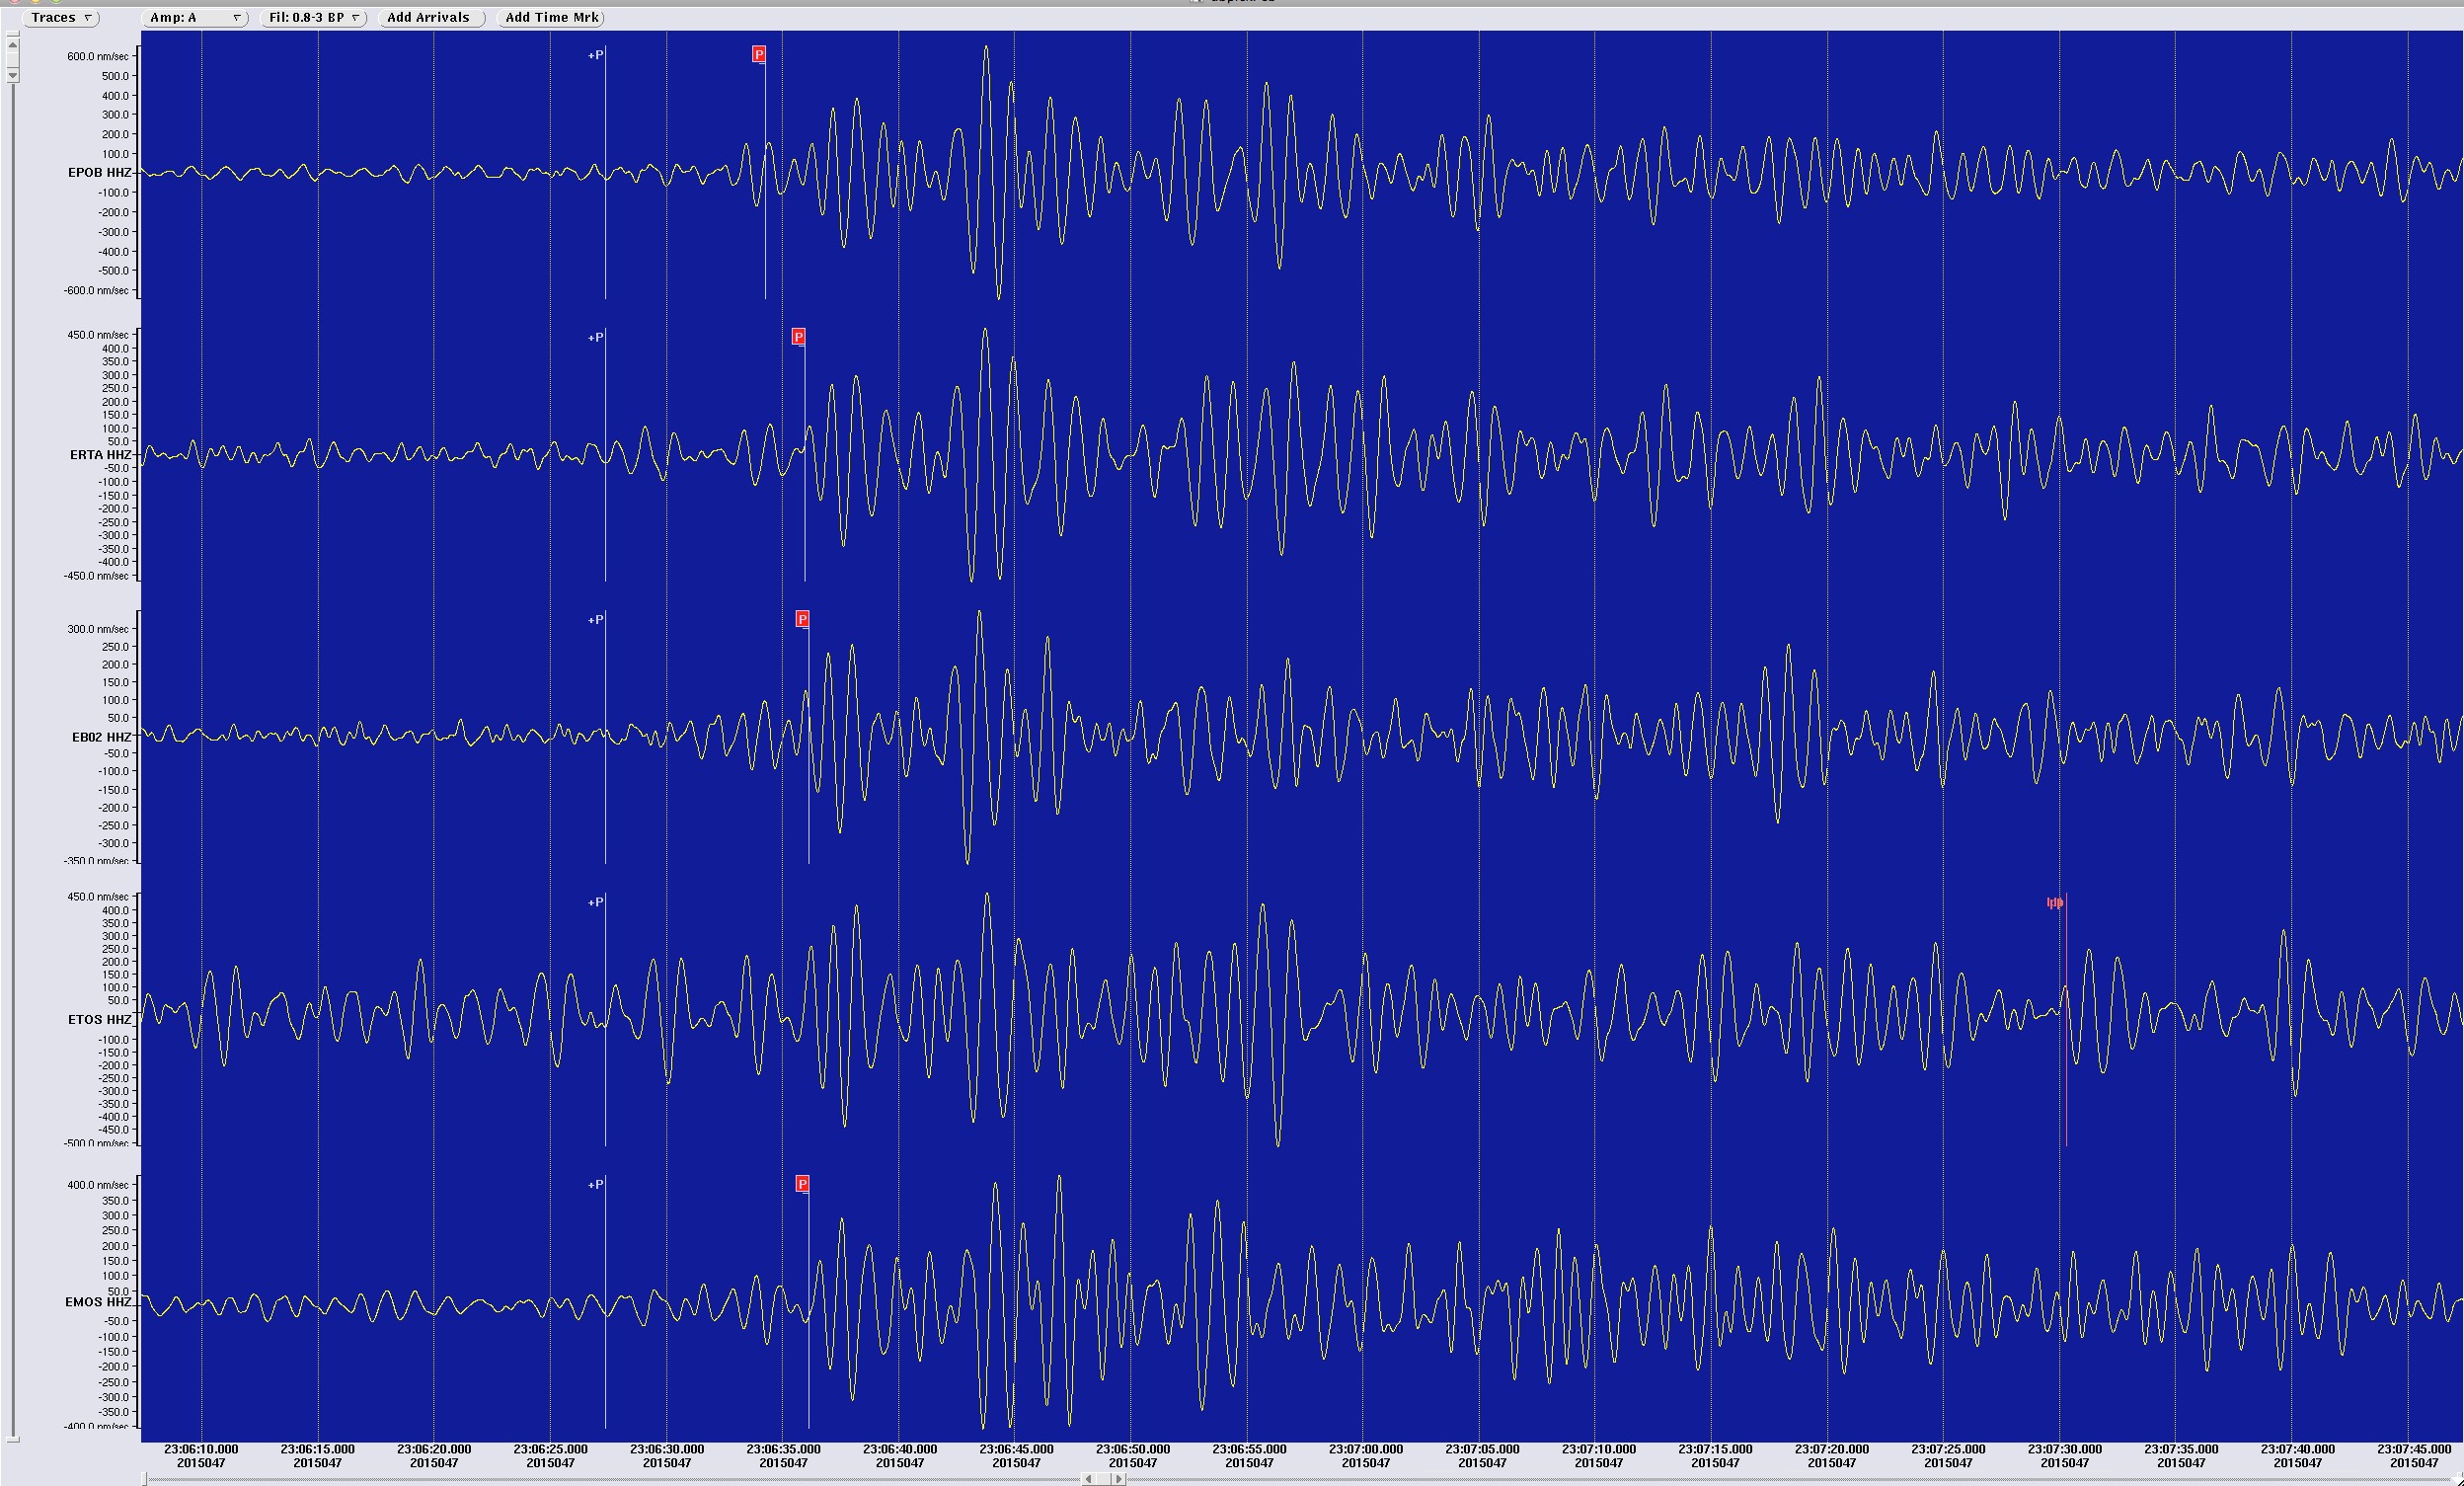
Task: Select the red P arrival flag on EMOS trace
Action: [802, 1184]
